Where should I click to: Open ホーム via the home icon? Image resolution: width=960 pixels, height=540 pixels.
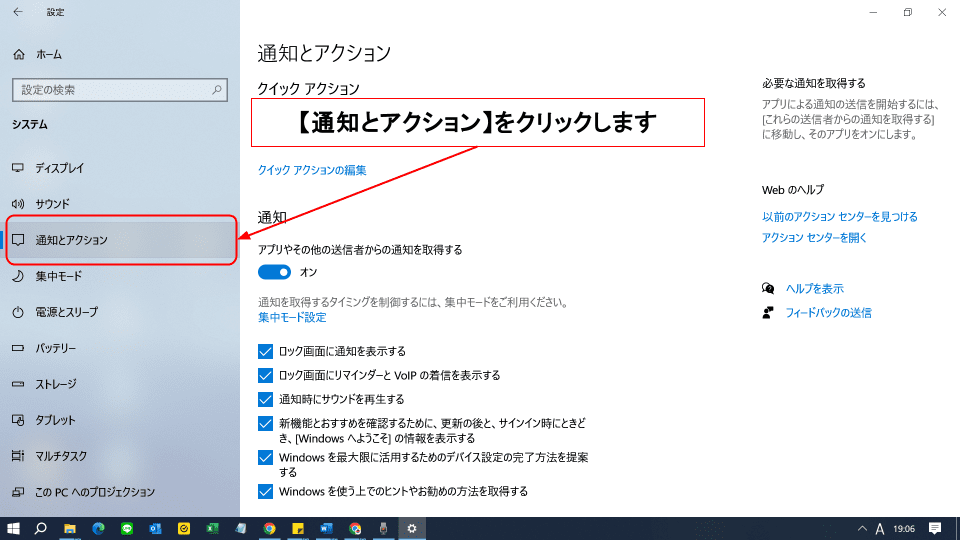point(18,54)
